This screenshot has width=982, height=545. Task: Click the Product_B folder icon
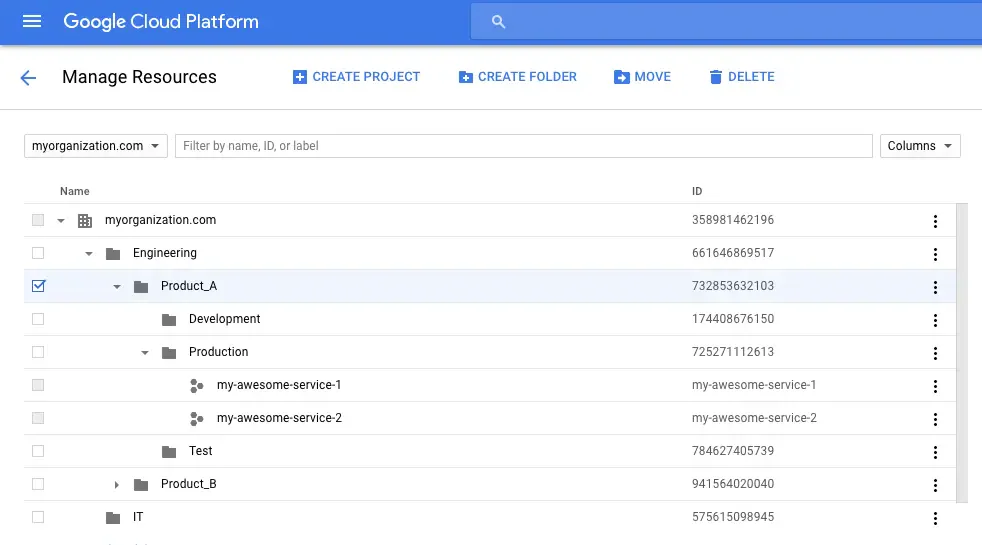click(x=141, y=485)
